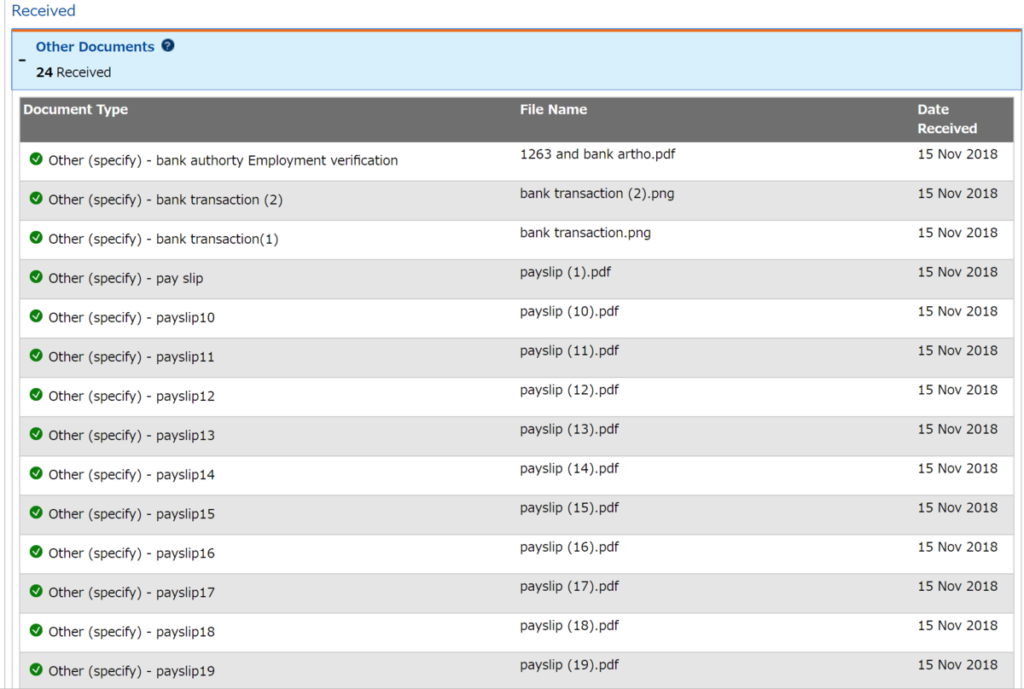This screenshot has height=689, width=1024.
Task: Open the Received section heading
Action: [x=43, y=11]
